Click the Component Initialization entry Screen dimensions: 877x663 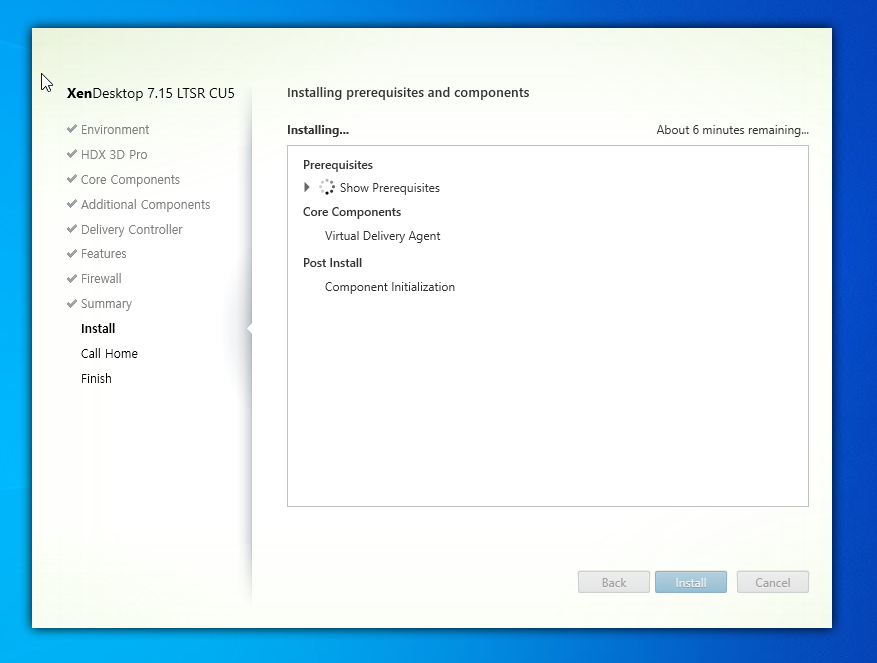click(x=390, y=287)
